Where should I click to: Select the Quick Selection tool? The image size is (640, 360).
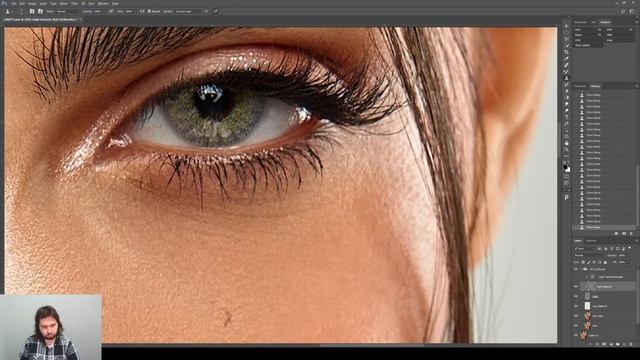(566, 46)
